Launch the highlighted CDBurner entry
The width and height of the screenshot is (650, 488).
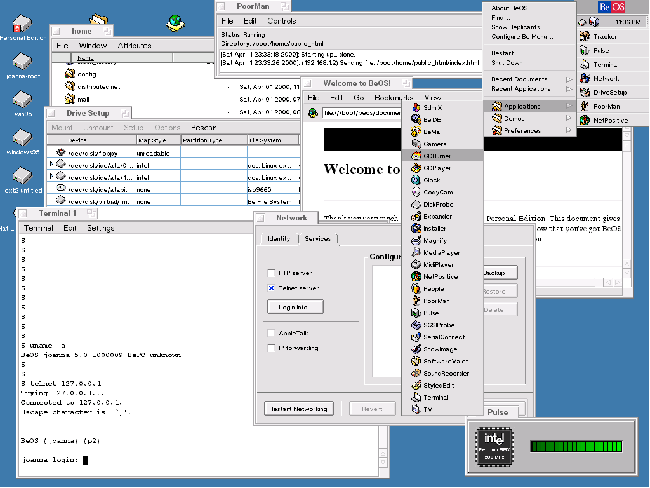click(442, 156)
